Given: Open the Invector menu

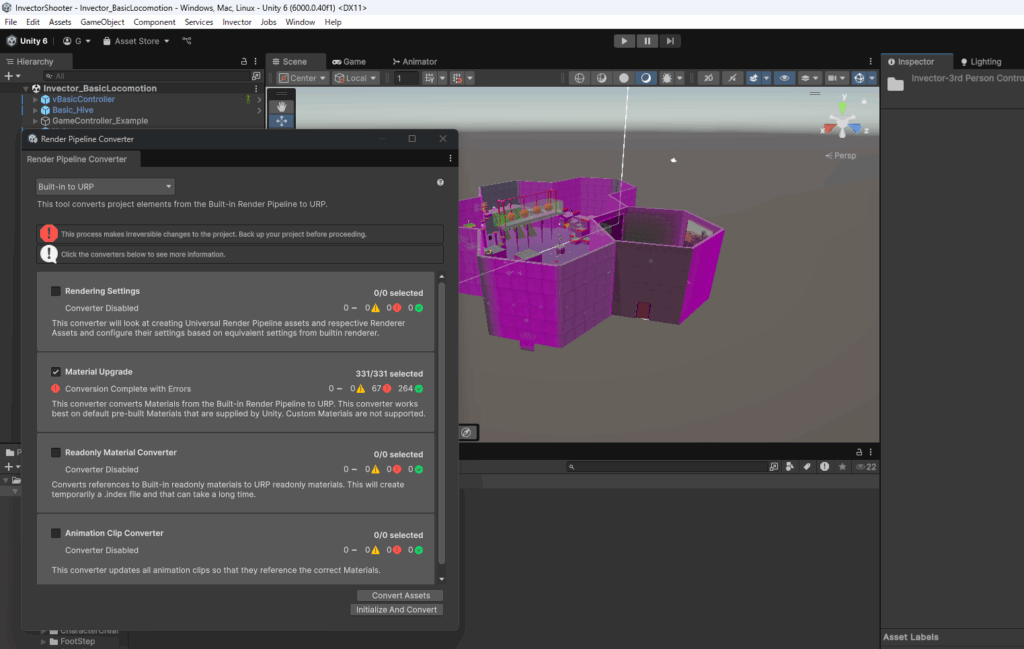Looking at the screenshot, I should [236, 22].
